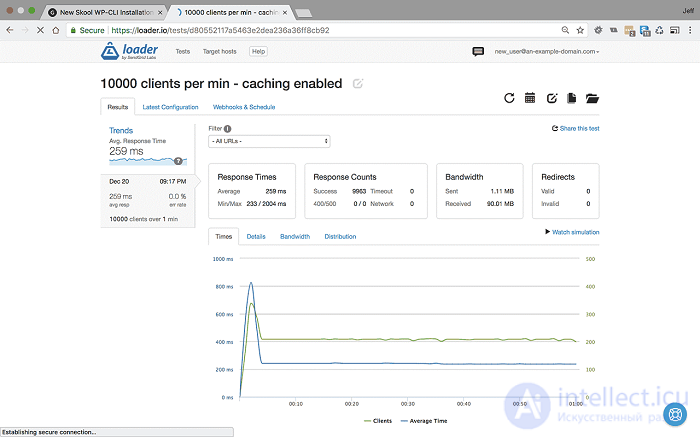The height and width of the screenshot is (437, 700).
Task: Click the recycle extension icon
Action: tap(659, 30)
